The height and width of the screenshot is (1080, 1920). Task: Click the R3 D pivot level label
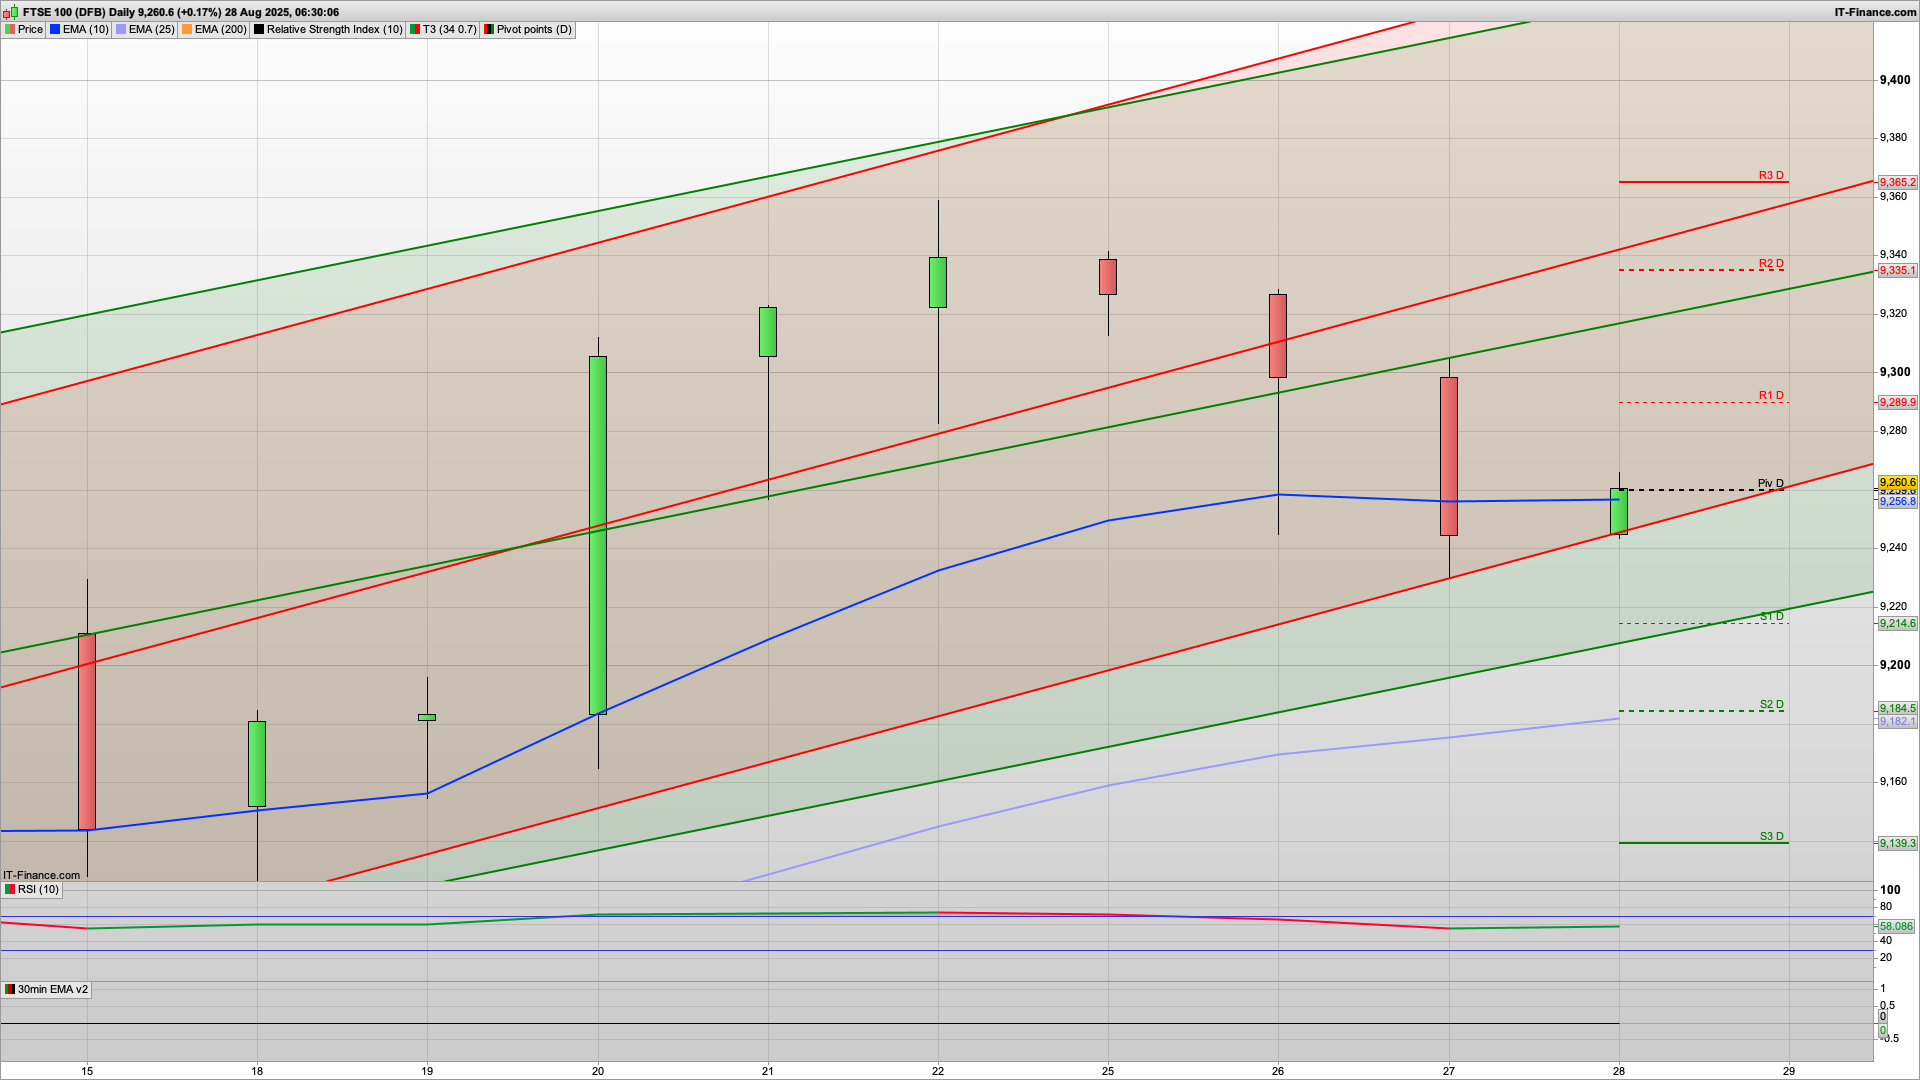[1771, 176]
